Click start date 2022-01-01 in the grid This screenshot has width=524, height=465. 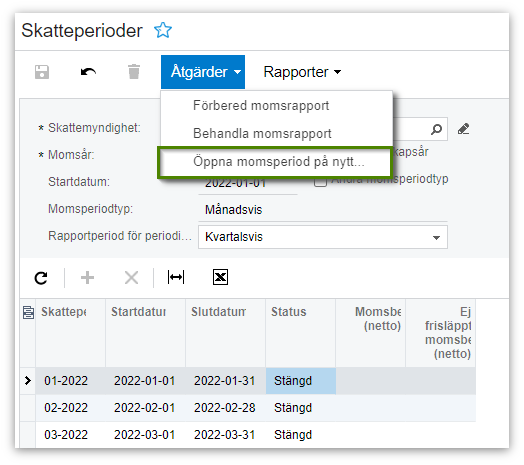point(145,381)
